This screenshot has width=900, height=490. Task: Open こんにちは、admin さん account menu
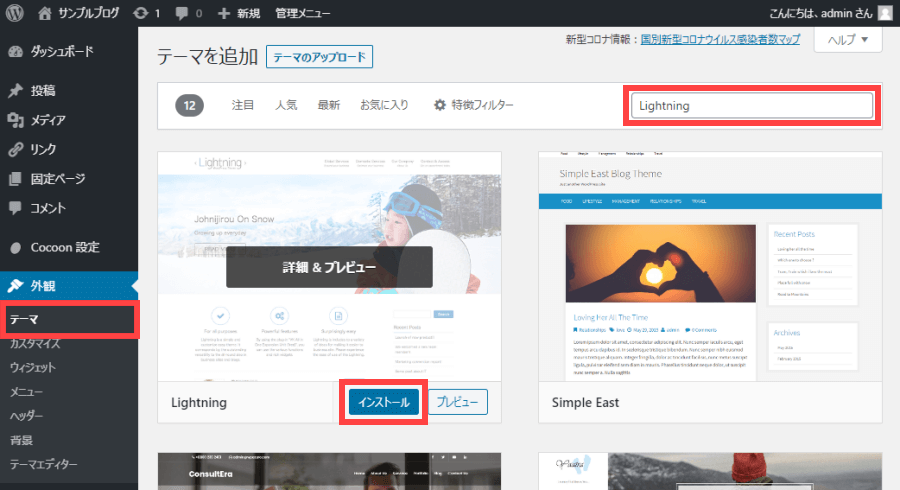820,13
